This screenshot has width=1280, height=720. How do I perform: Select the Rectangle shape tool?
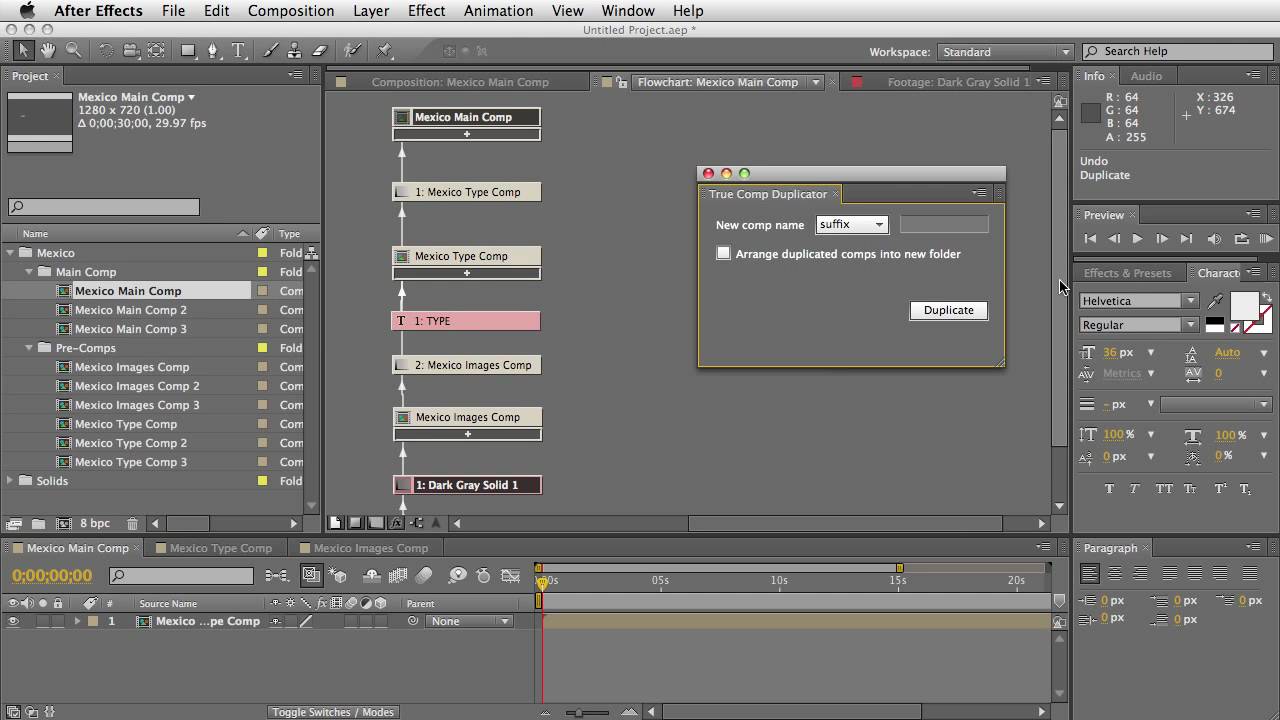point(188,51)
